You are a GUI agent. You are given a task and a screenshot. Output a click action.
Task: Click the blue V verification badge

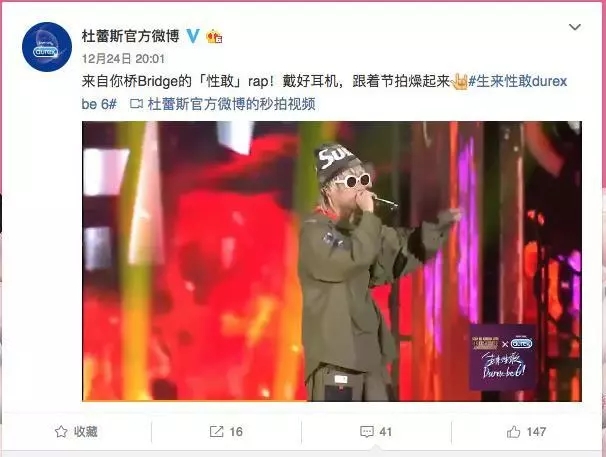click(x=193, y=36)
